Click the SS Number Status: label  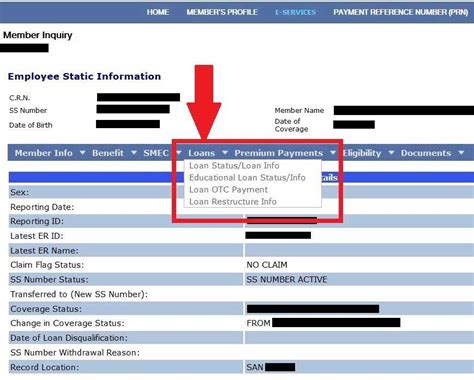pos(49,279)
